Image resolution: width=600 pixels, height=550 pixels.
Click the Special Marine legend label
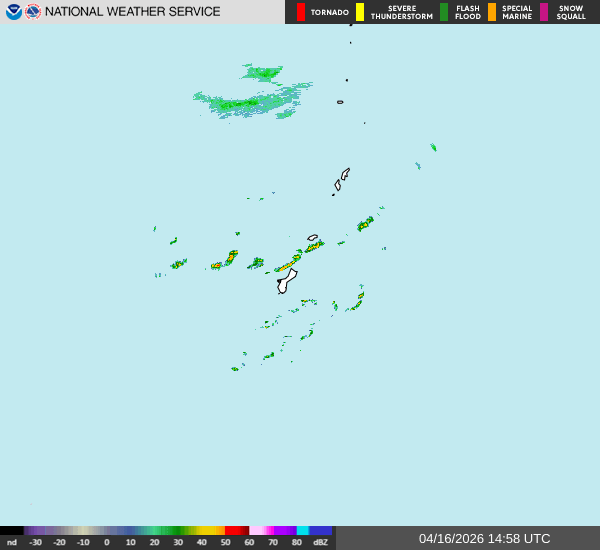[517, 12]
